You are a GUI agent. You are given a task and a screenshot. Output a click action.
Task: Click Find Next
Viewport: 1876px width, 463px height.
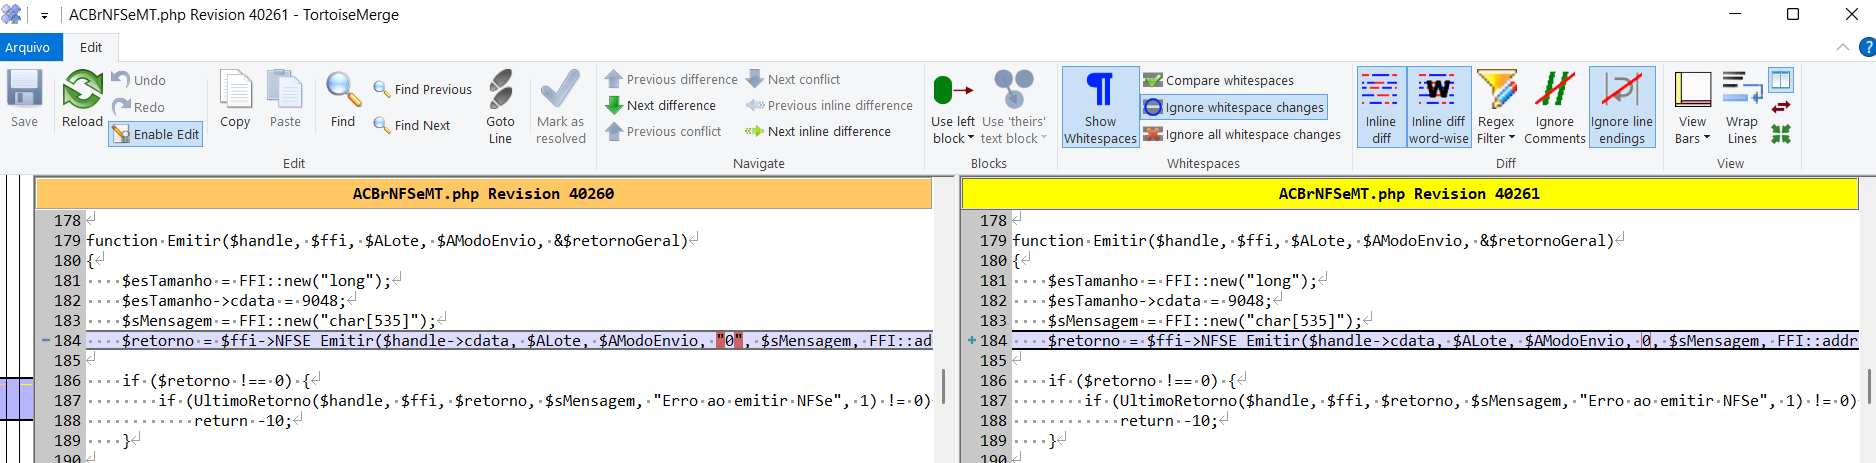412,125
